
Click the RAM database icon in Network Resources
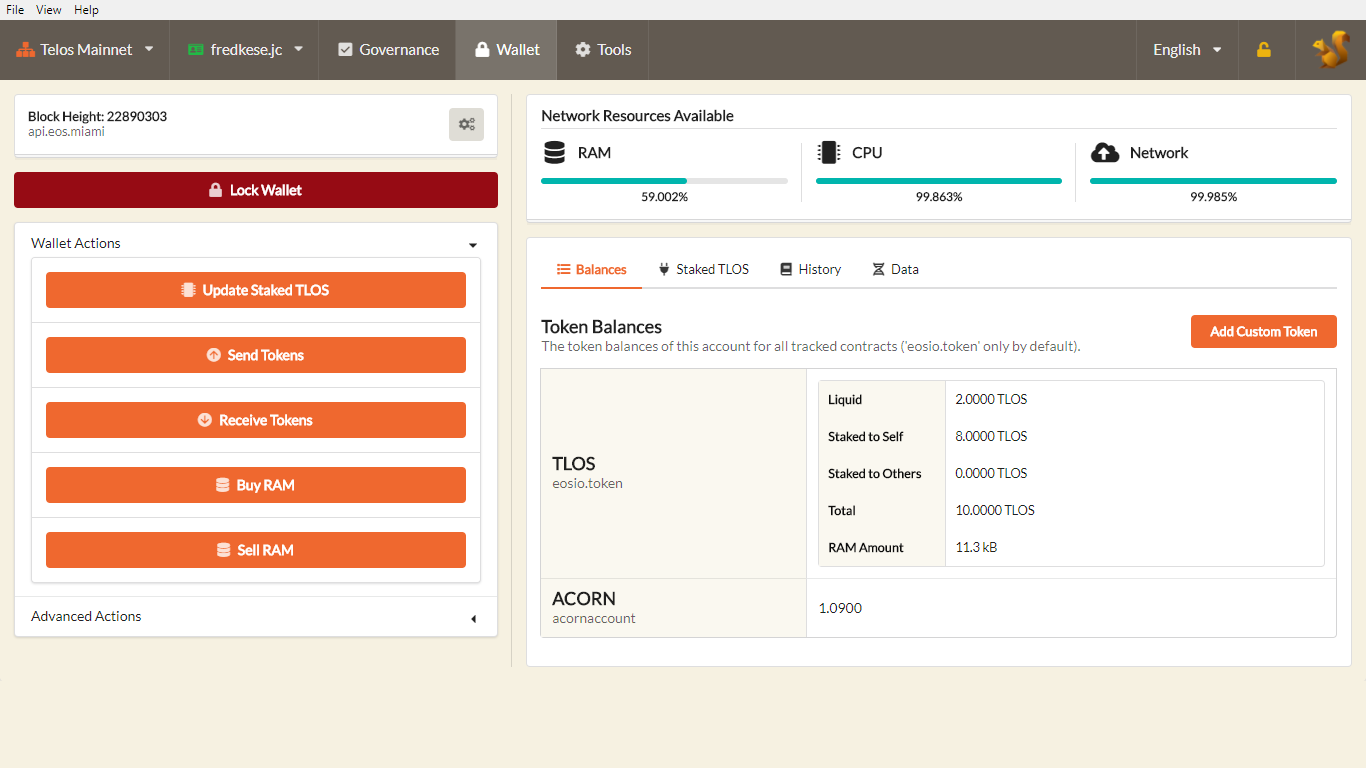(555, 153)
